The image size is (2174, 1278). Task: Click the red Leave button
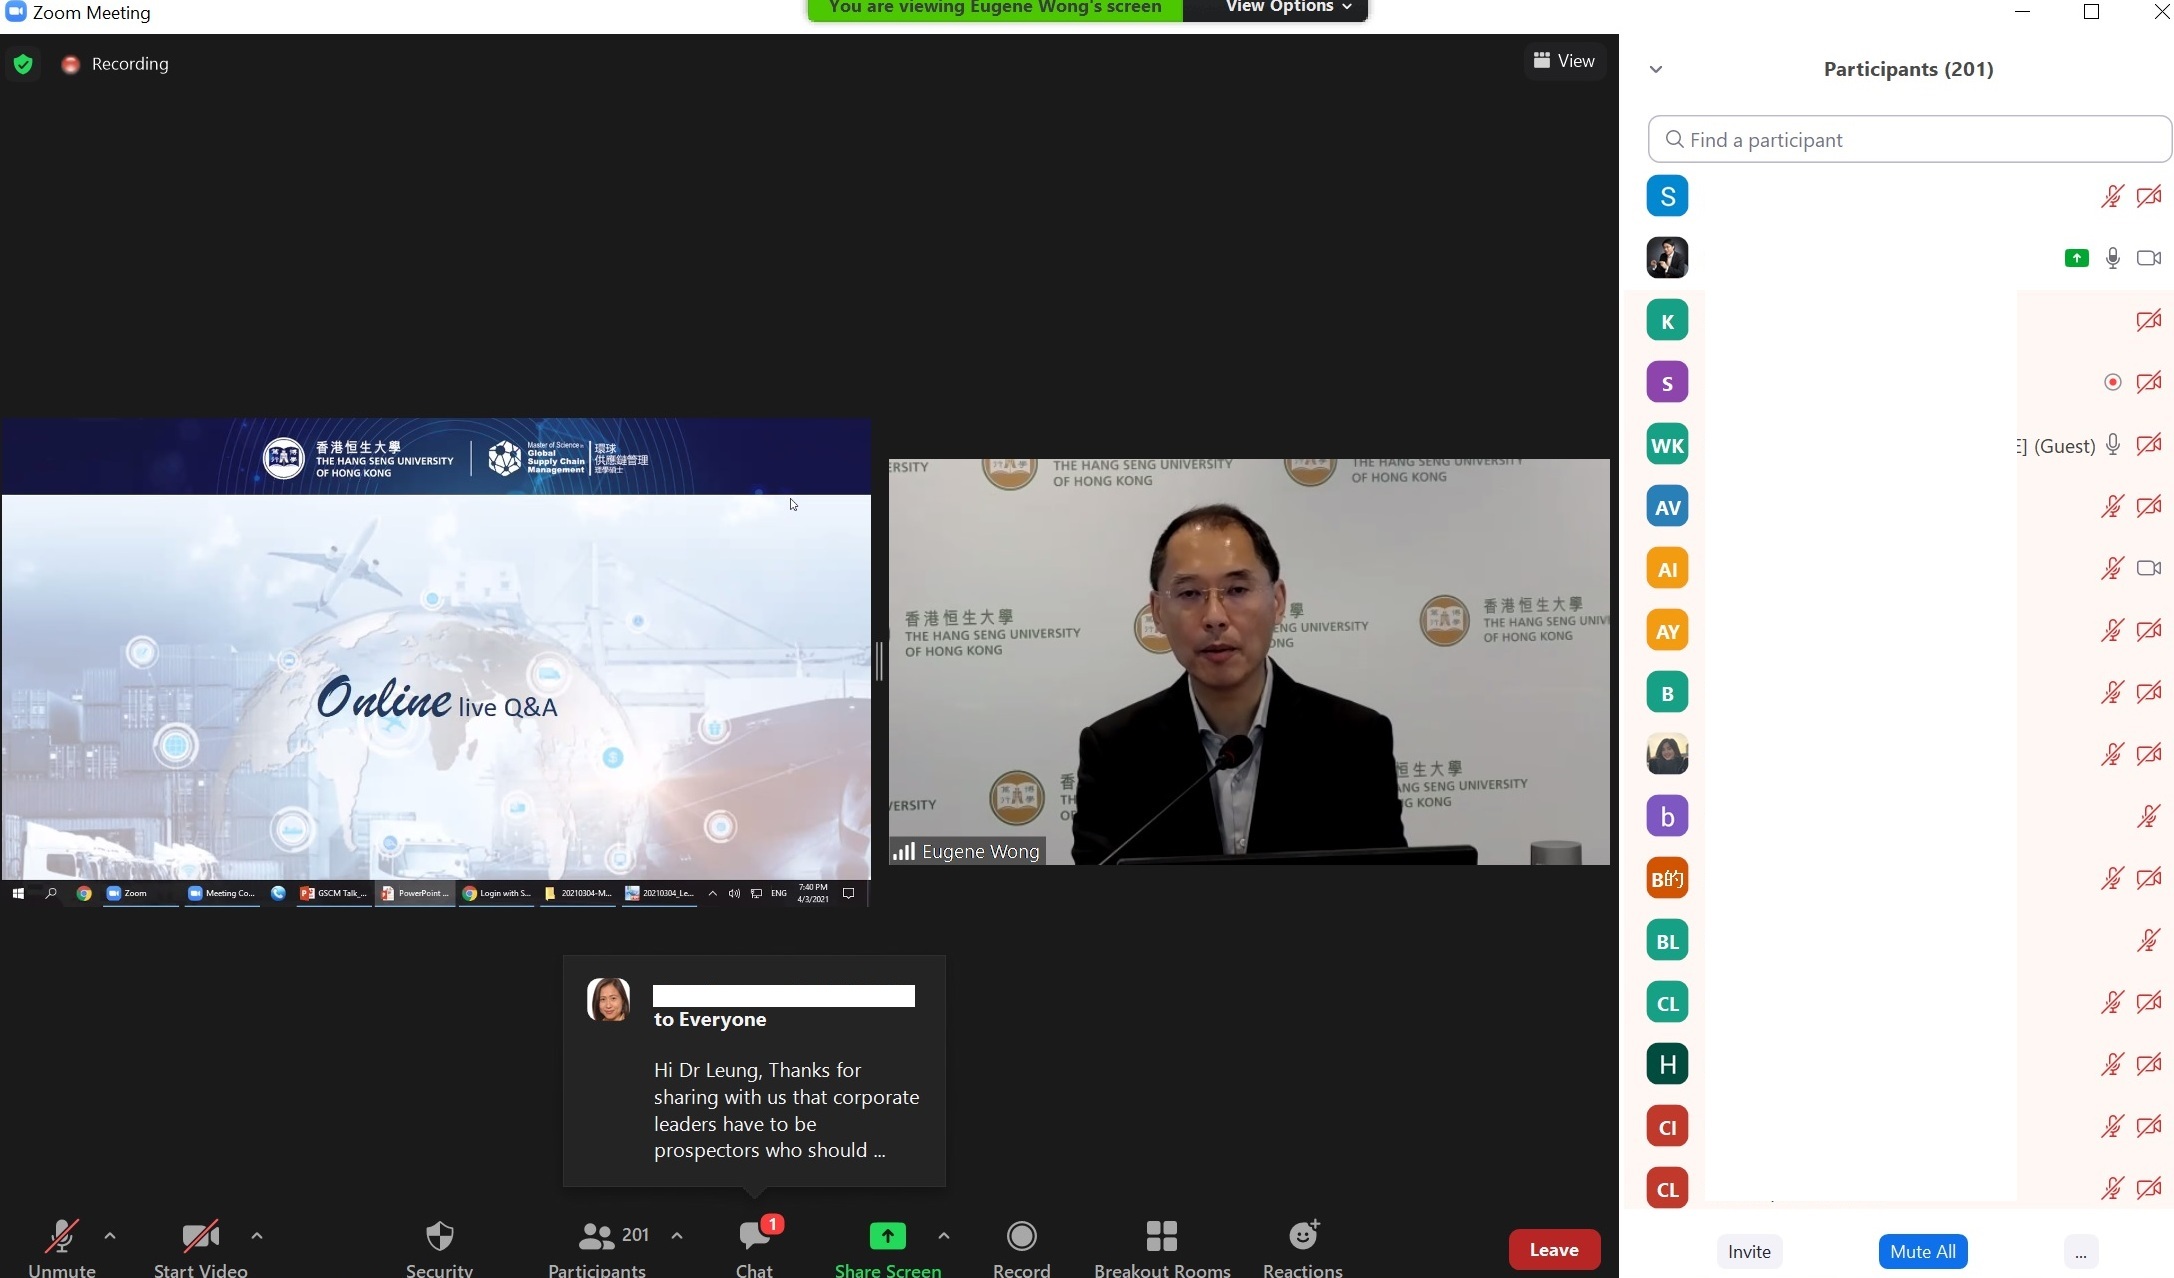[1553, 1250]
